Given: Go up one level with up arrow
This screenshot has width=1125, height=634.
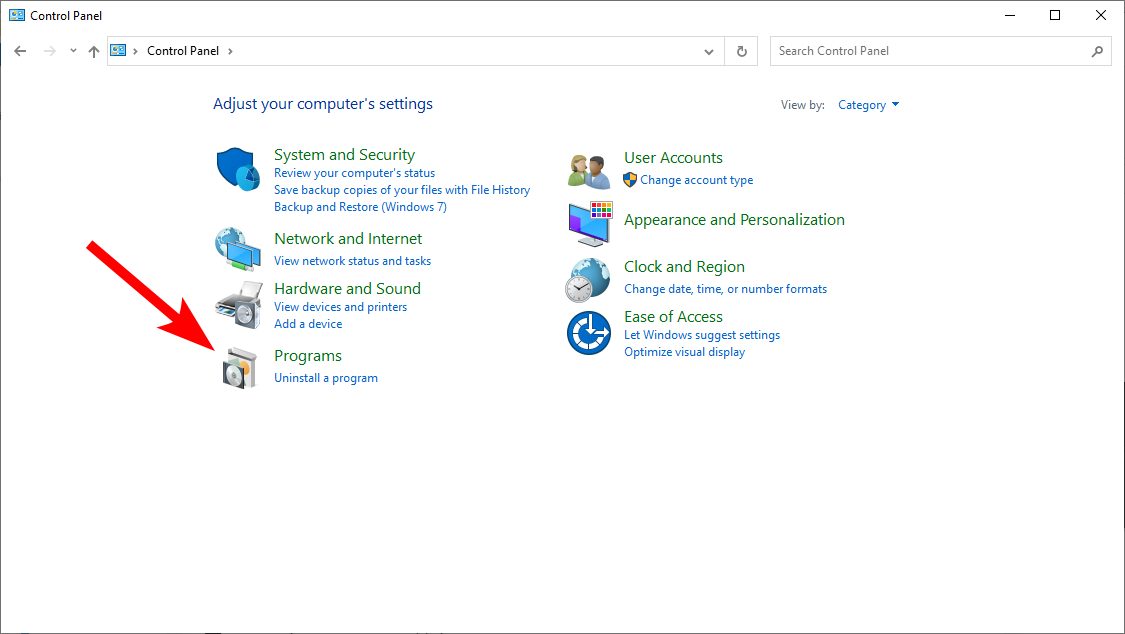Looking at the screenshot, I should click(x=94, y=51).
